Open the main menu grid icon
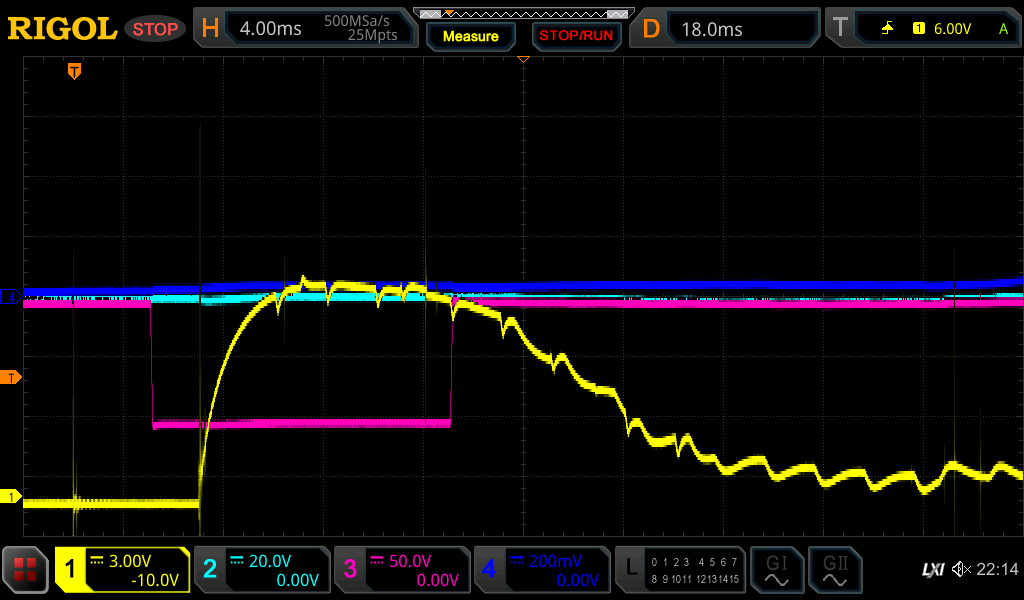 26,570
